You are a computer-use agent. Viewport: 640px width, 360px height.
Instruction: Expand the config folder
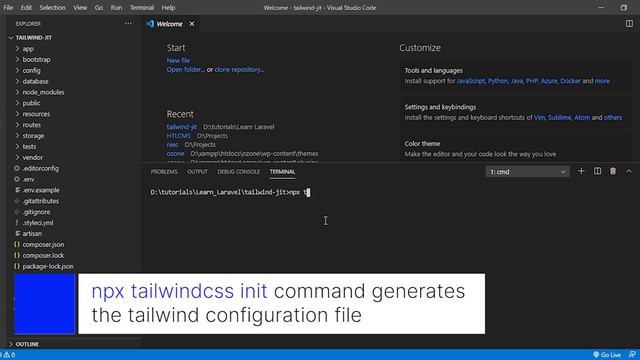pos(31,71)
